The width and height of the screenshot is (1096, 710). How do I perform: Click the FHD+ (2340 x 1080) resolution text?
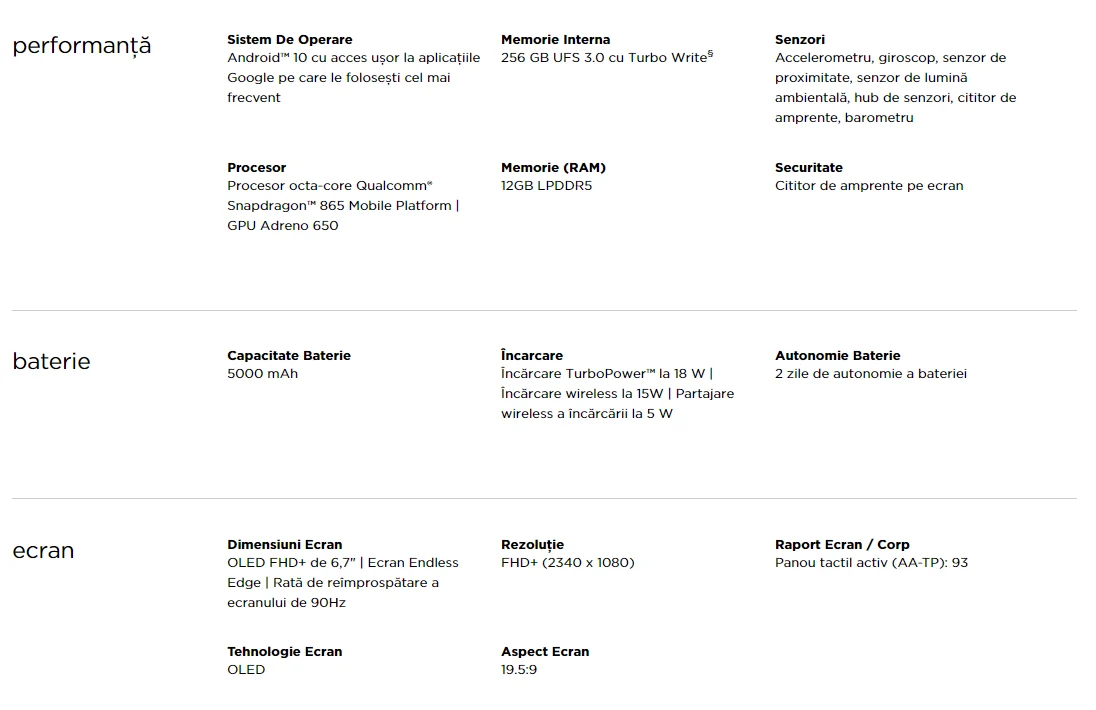pyautogui.click(x=568, y=563)
